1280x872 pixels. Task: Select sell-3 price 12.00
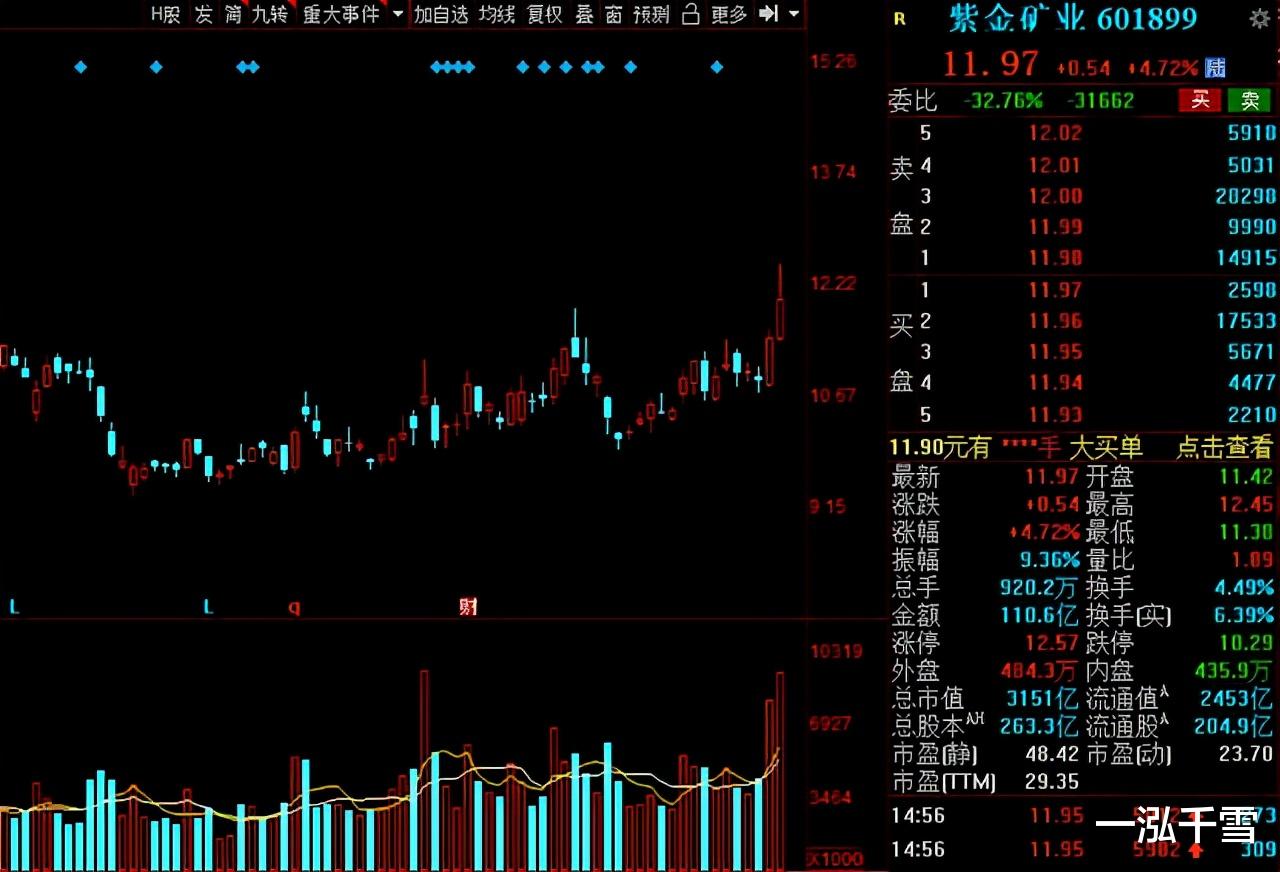pyautogui.click(x=1055, y=196)
